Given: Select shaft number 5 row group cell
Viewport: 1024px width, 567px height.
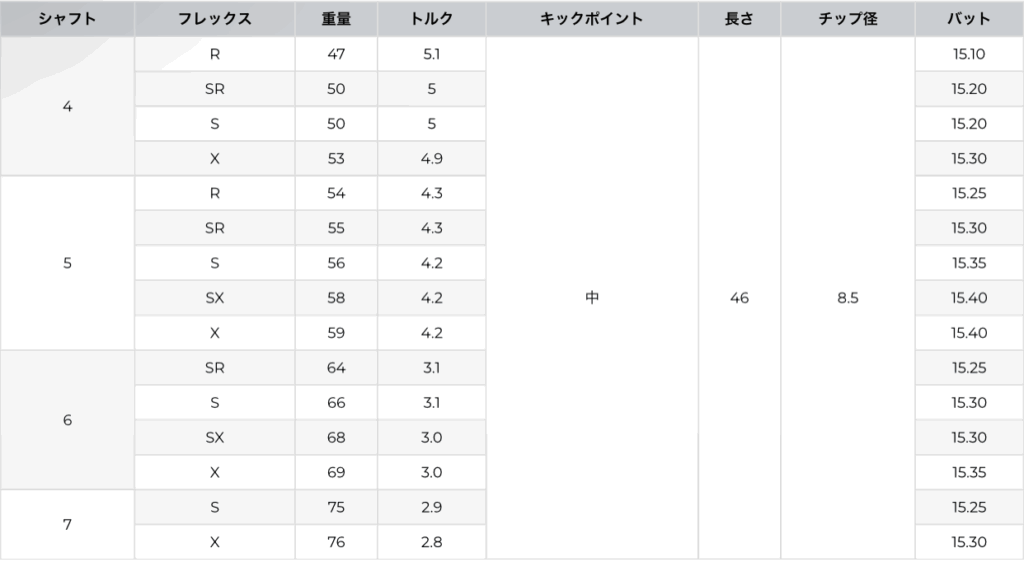Looking at the screenshot, I should pos(67,263).
